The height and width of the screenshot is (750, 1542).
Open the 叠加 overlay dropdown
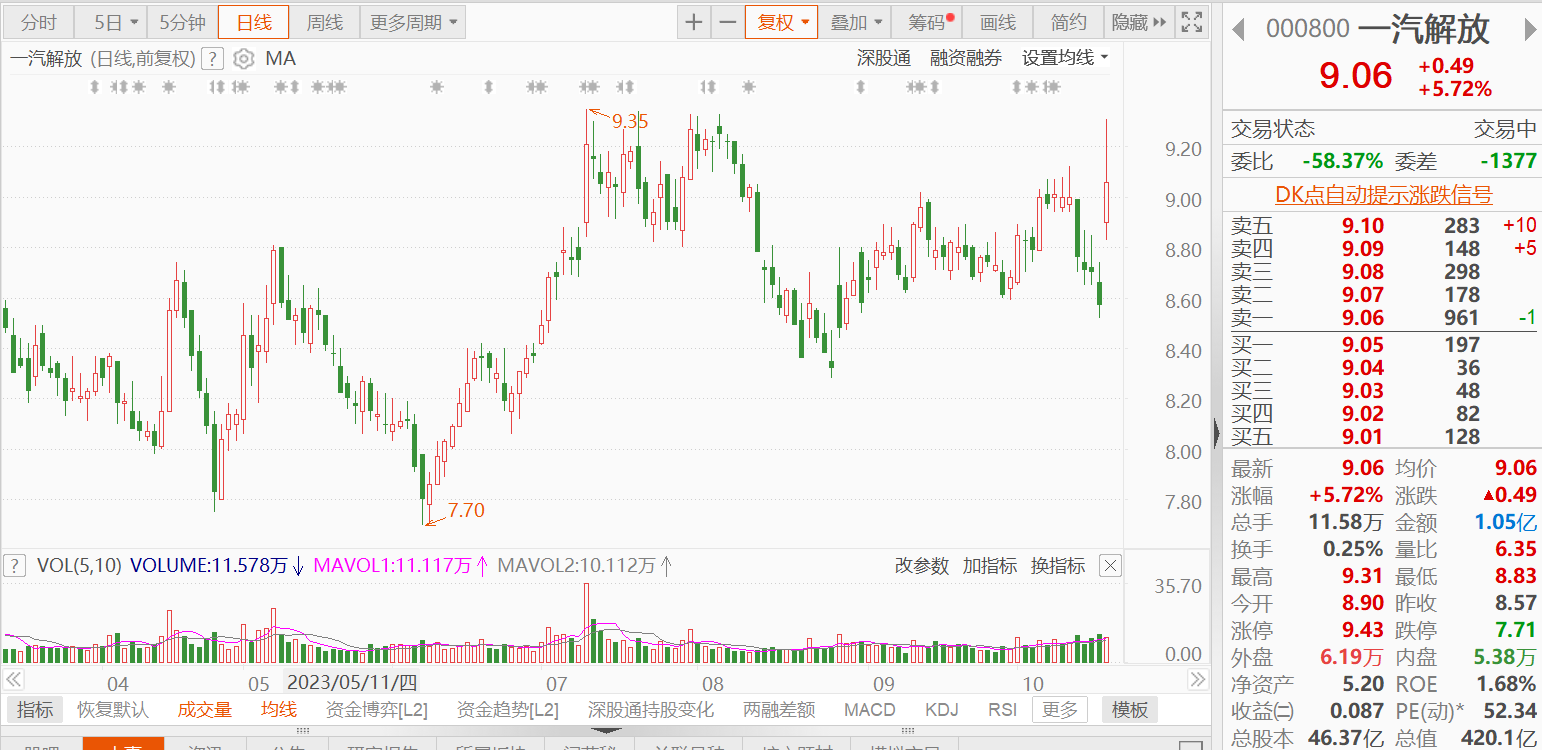(x=856, y=22)
